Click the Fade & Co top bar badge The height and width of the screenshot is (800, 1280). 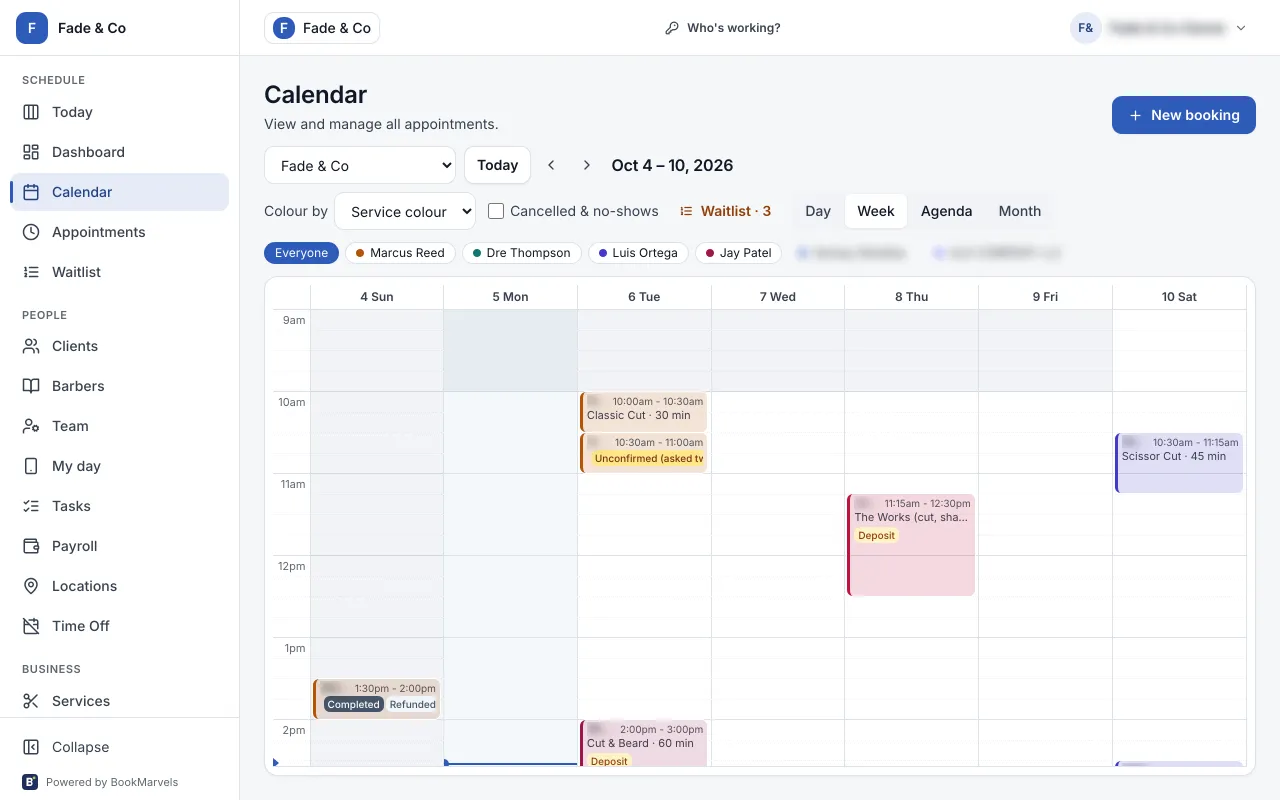(x=322, y=28)
